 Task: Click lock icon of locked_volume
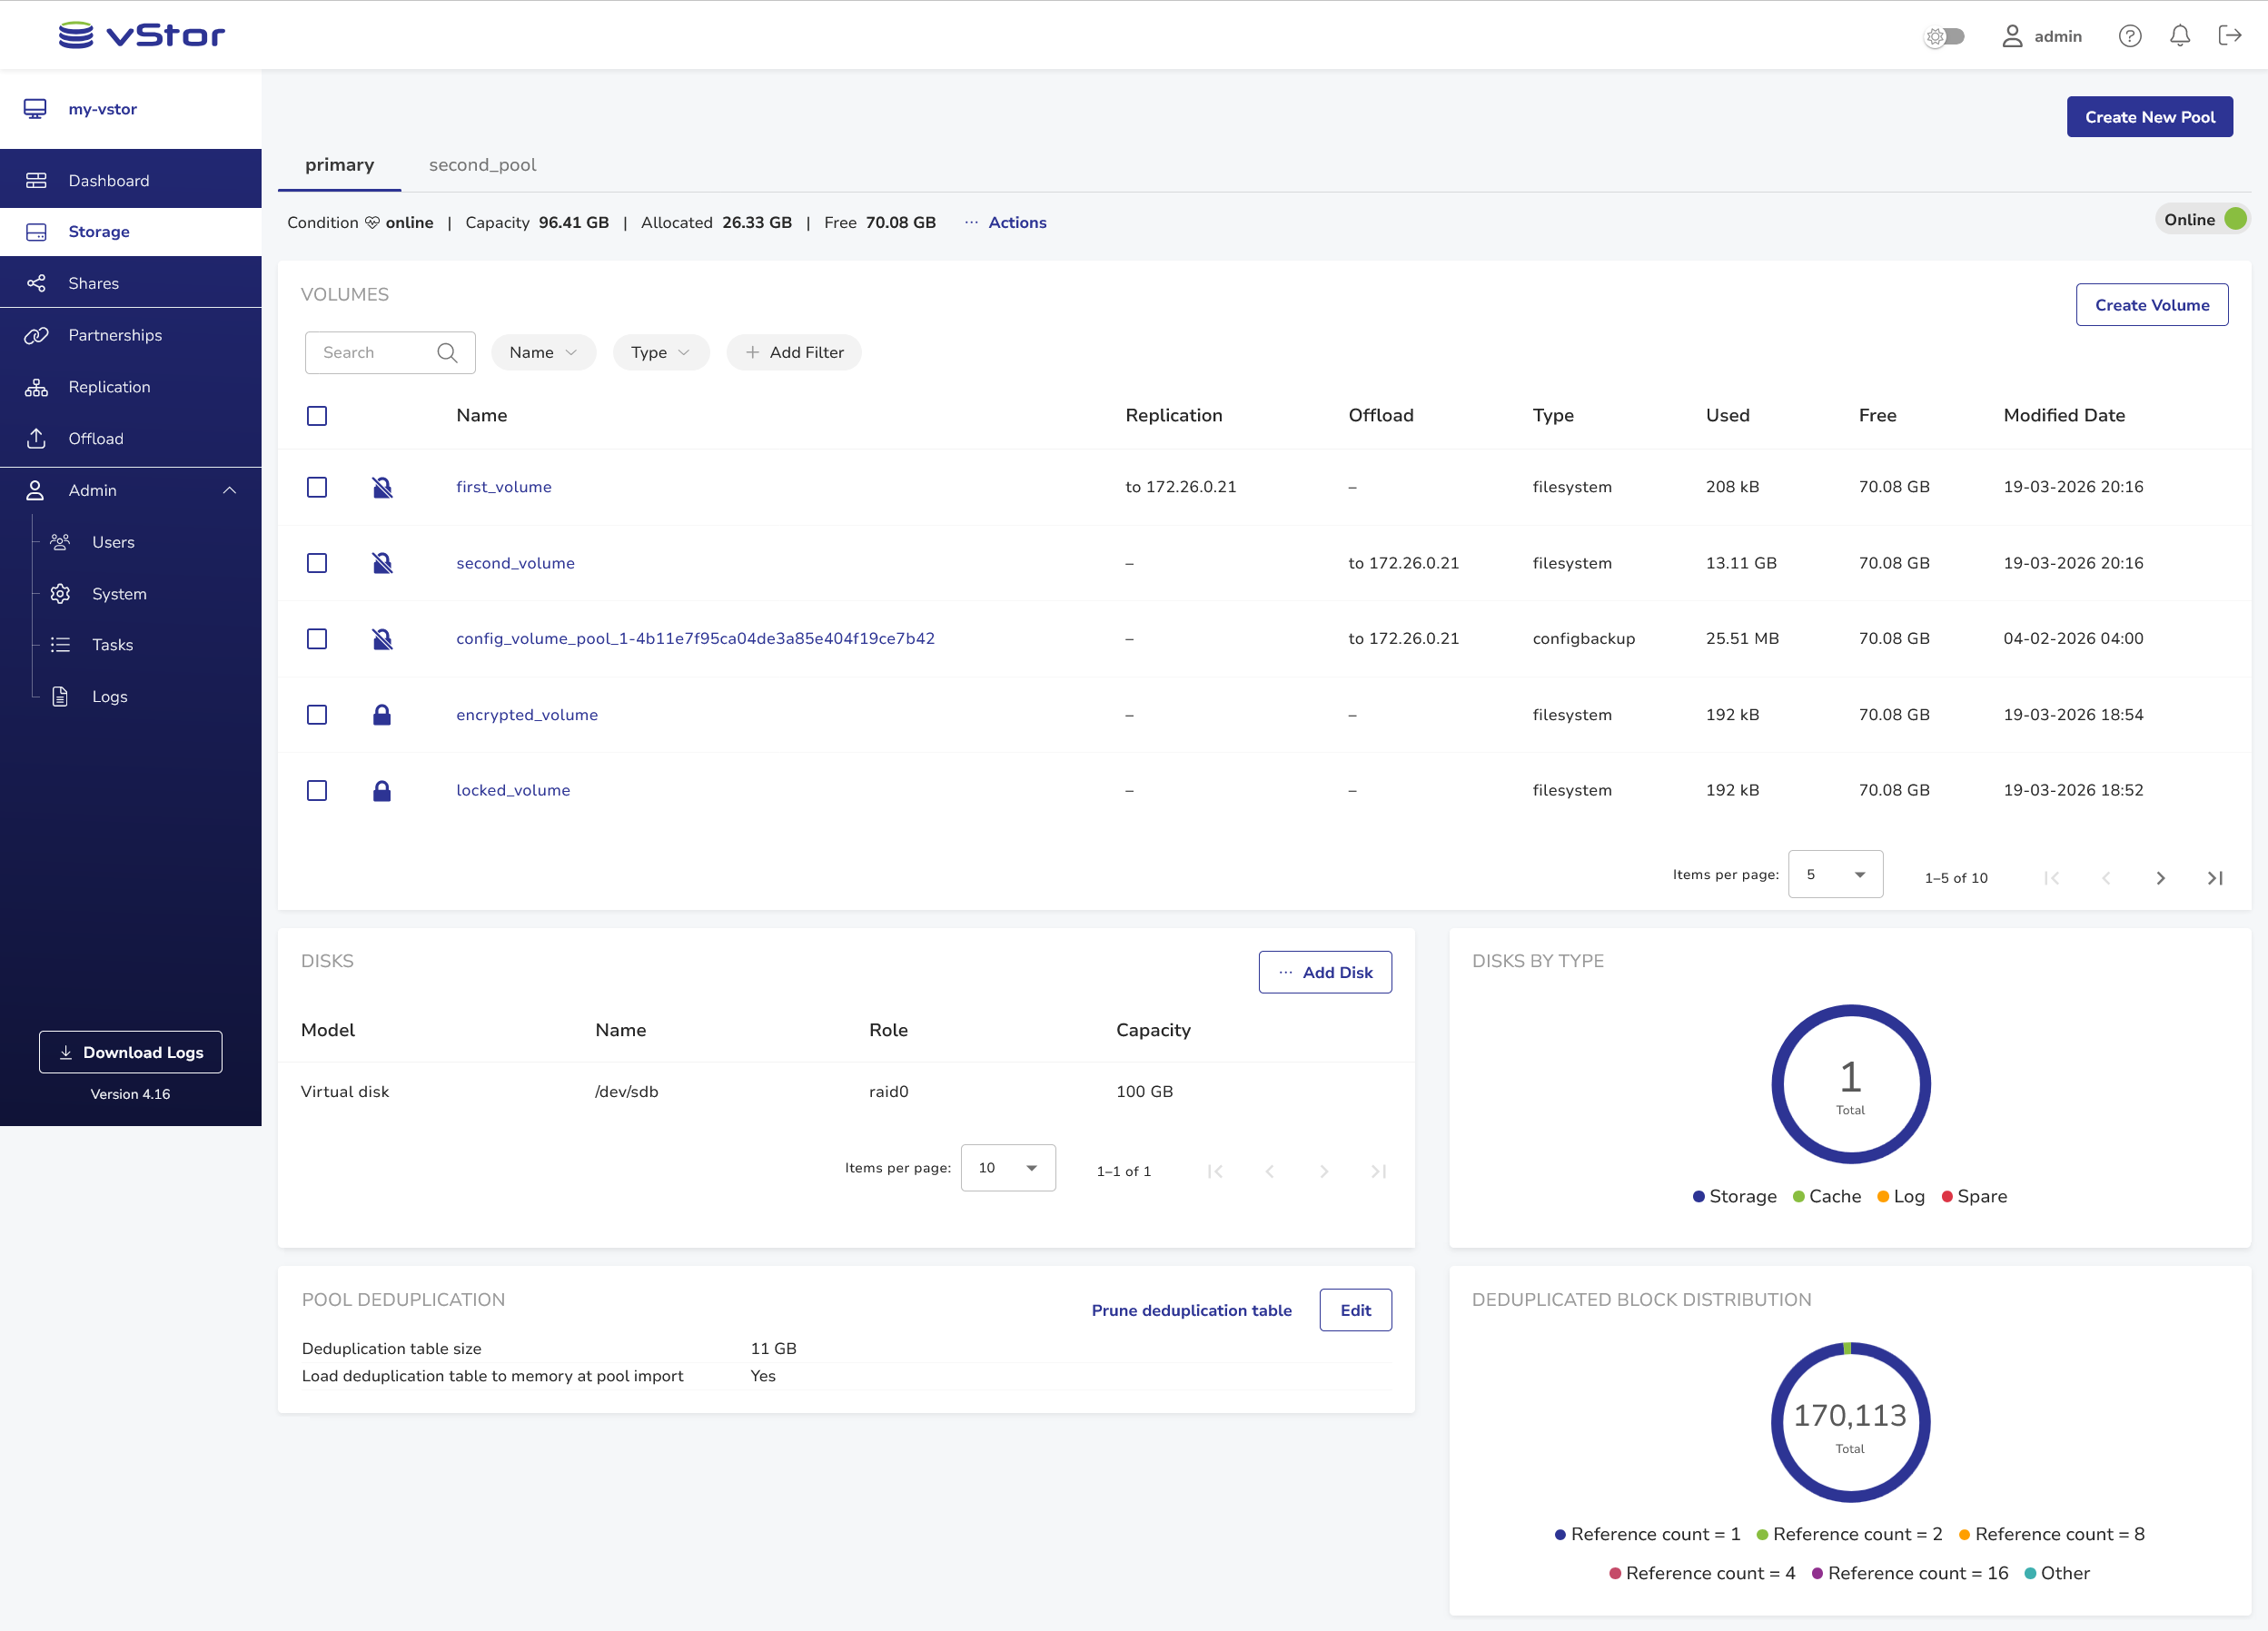[382, 791]
